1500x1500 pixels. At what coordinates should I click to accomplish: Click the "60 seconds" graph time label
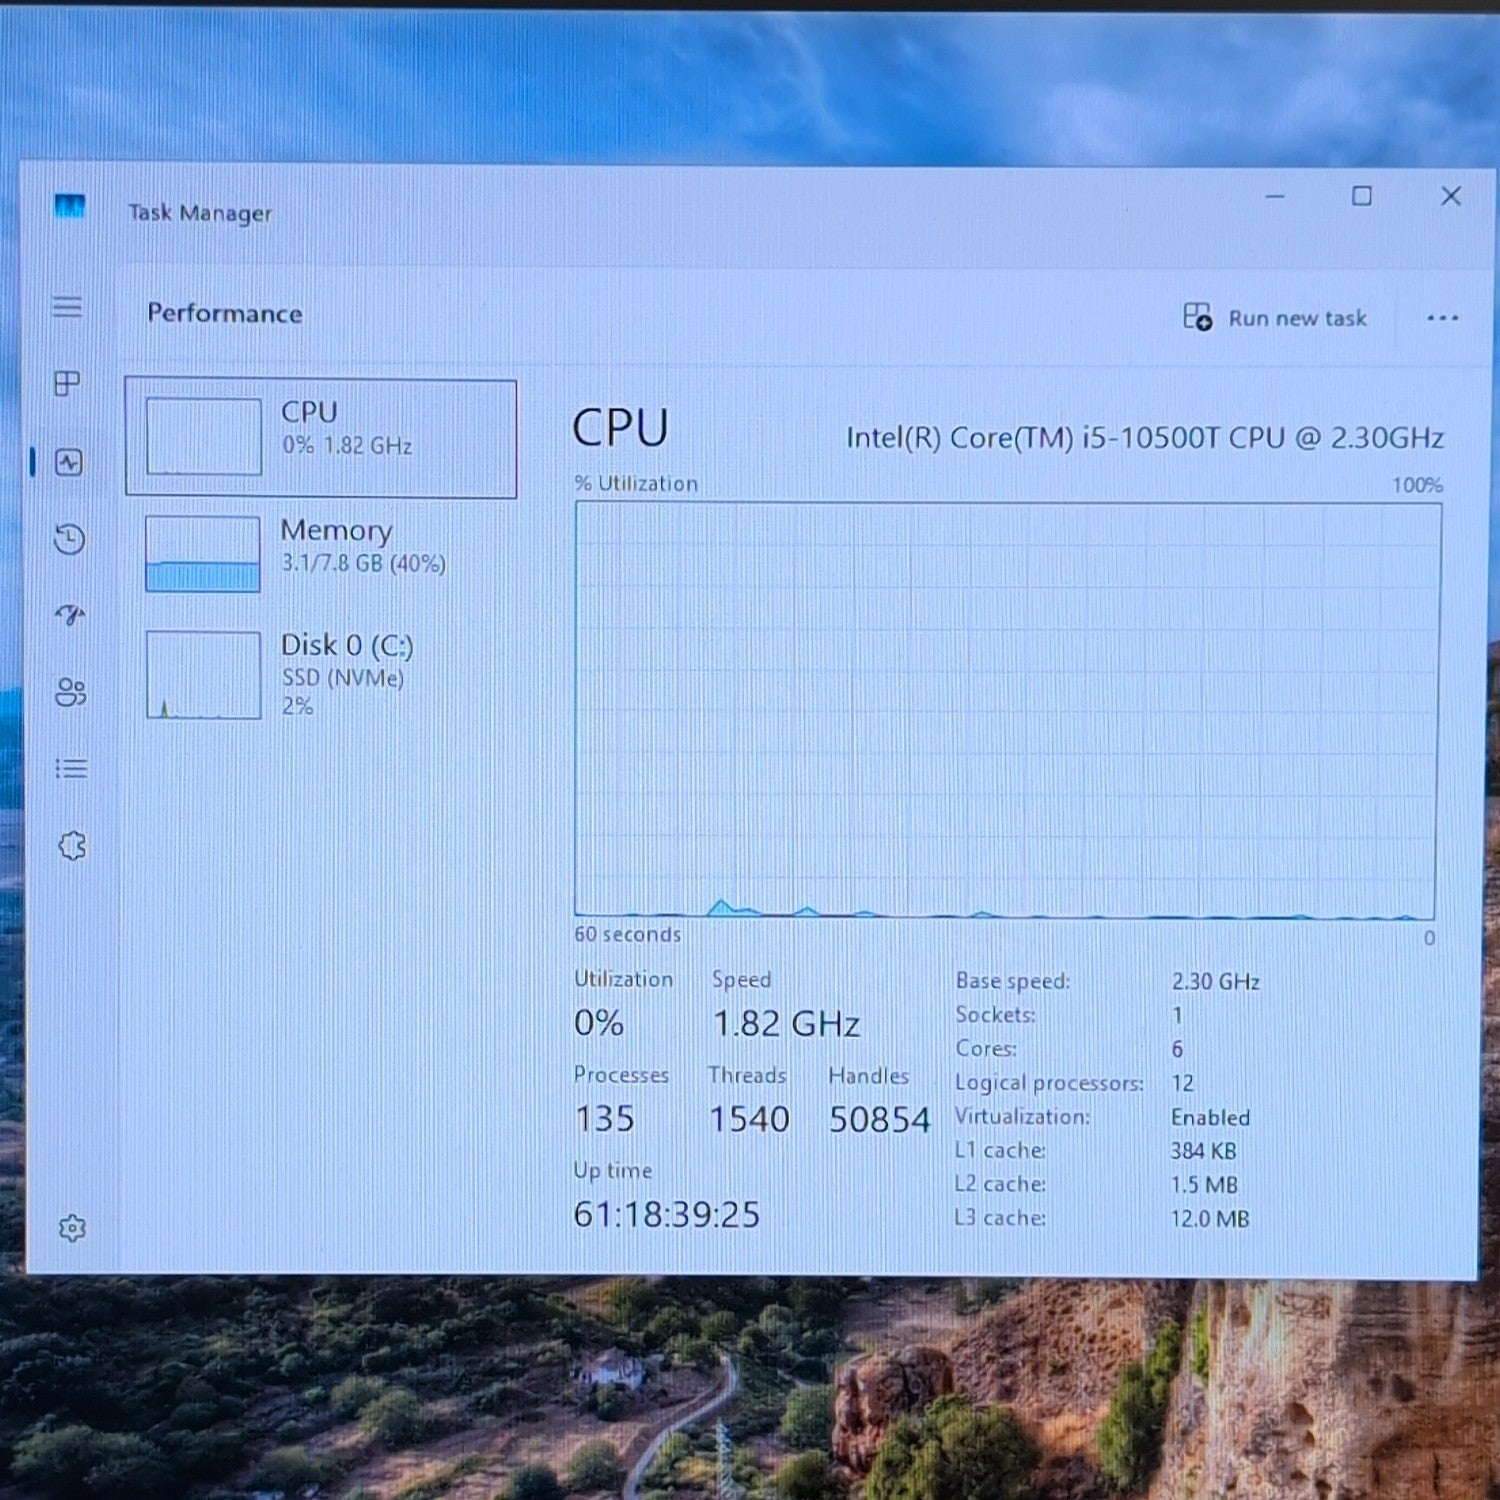tap(627, 934)
